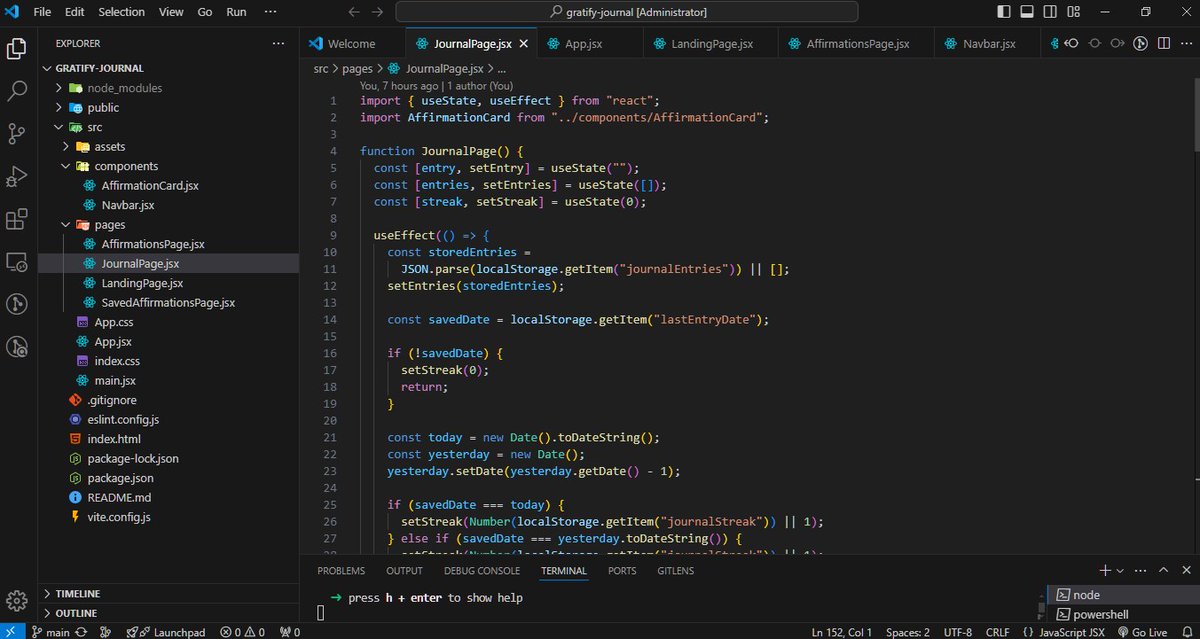The height and width of the screenshot is (639, 1200).
Task: Click the ports forwarded indicator showing 0
Action: tap(290, 632)
